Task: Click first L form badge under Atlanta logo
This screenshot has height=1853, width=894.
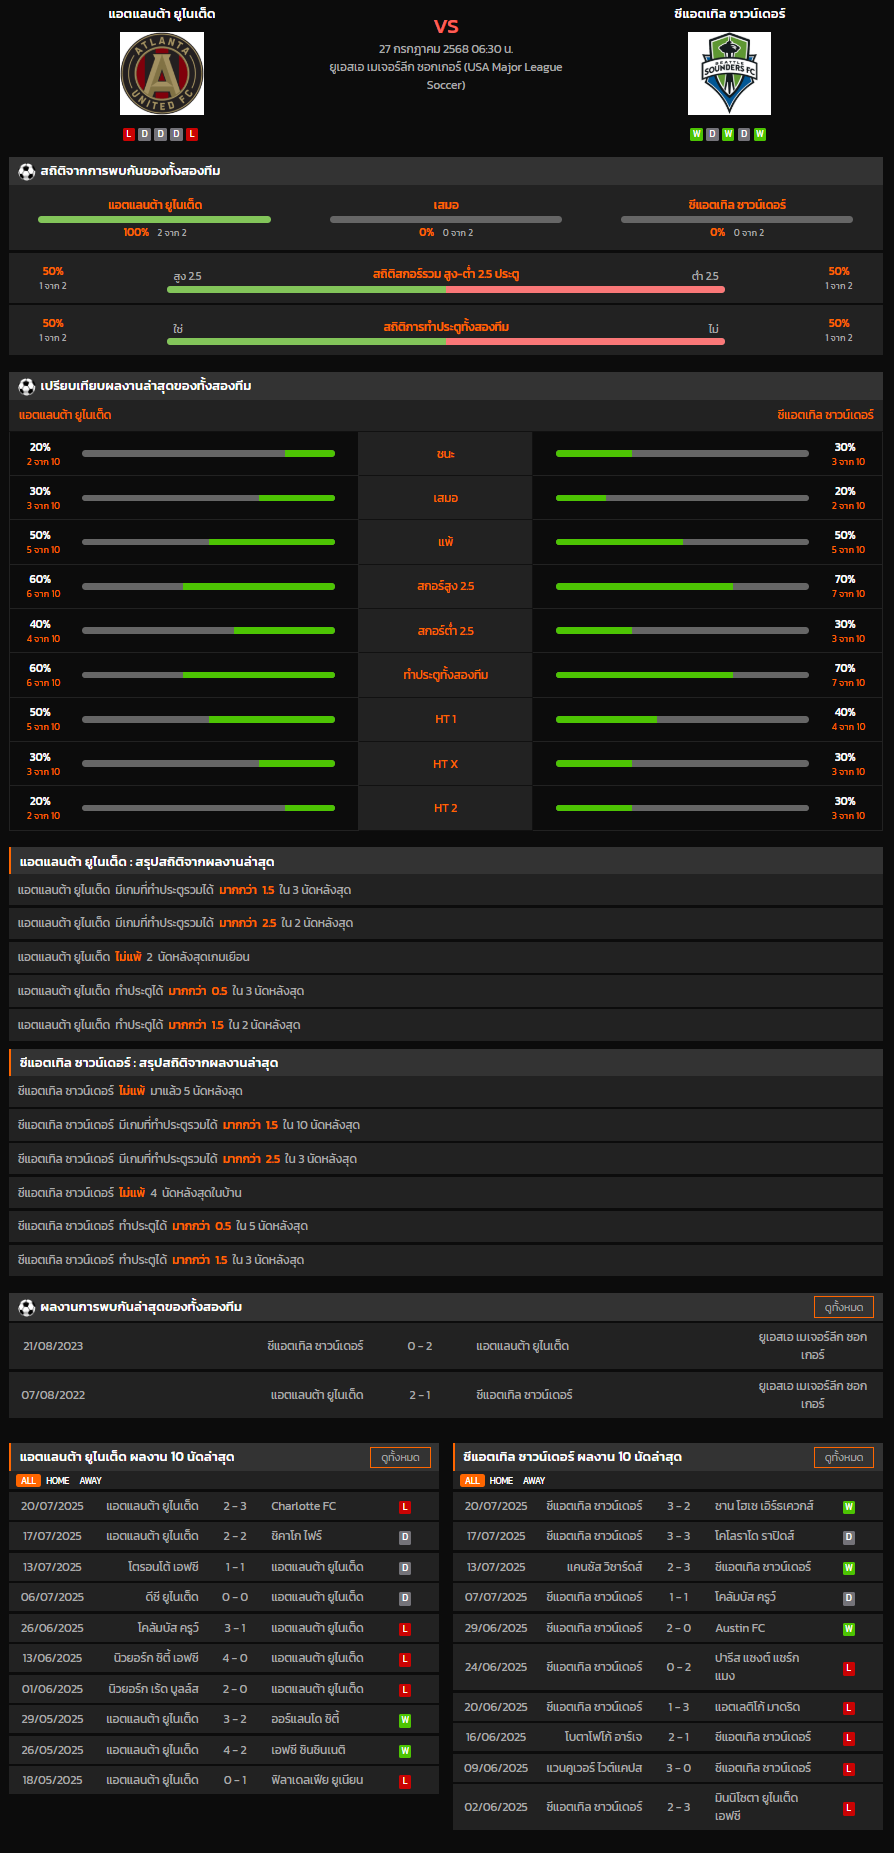Action: click(129, 134)
